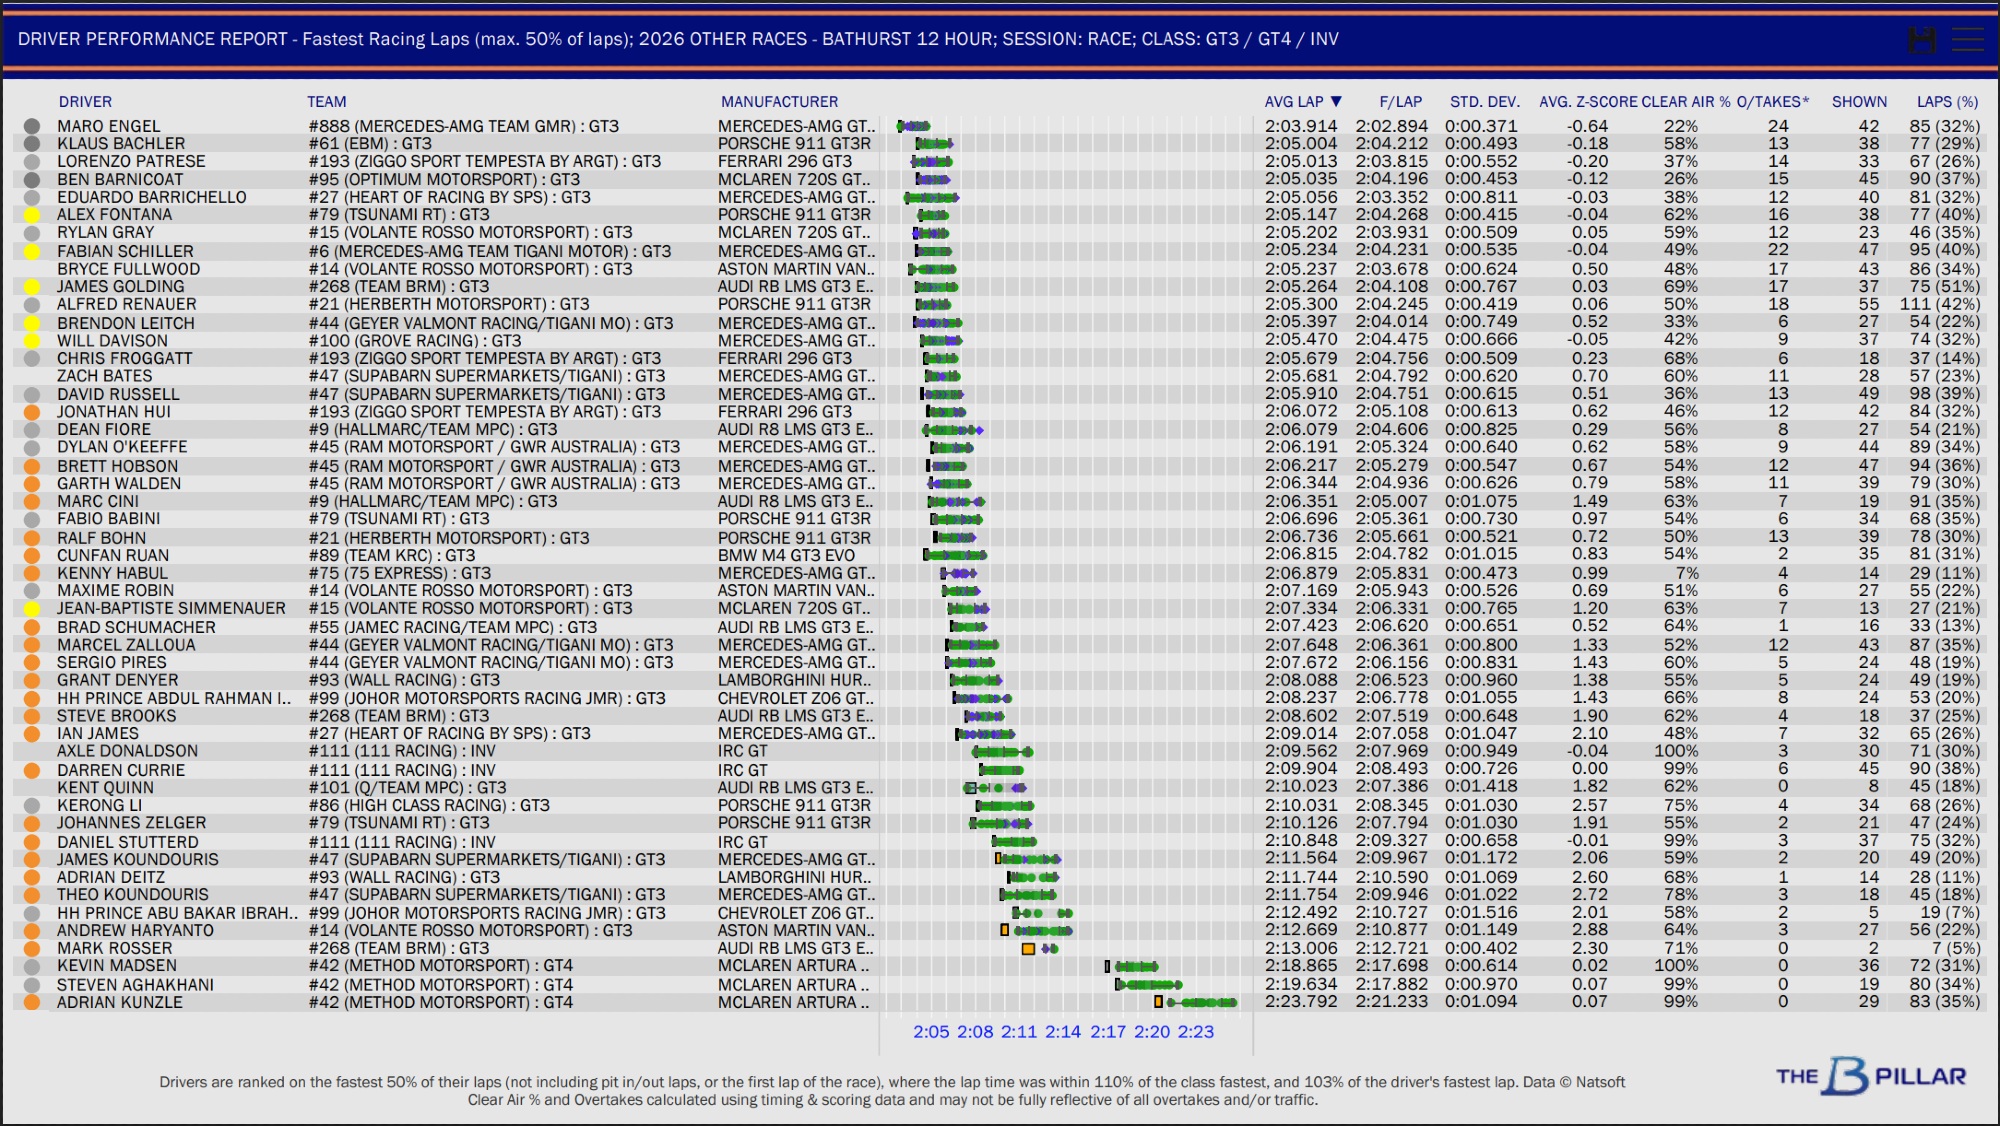Click the orange dot beside Adrian Kunzle
2000x1126 pixels.
(x=32, y=1002)
